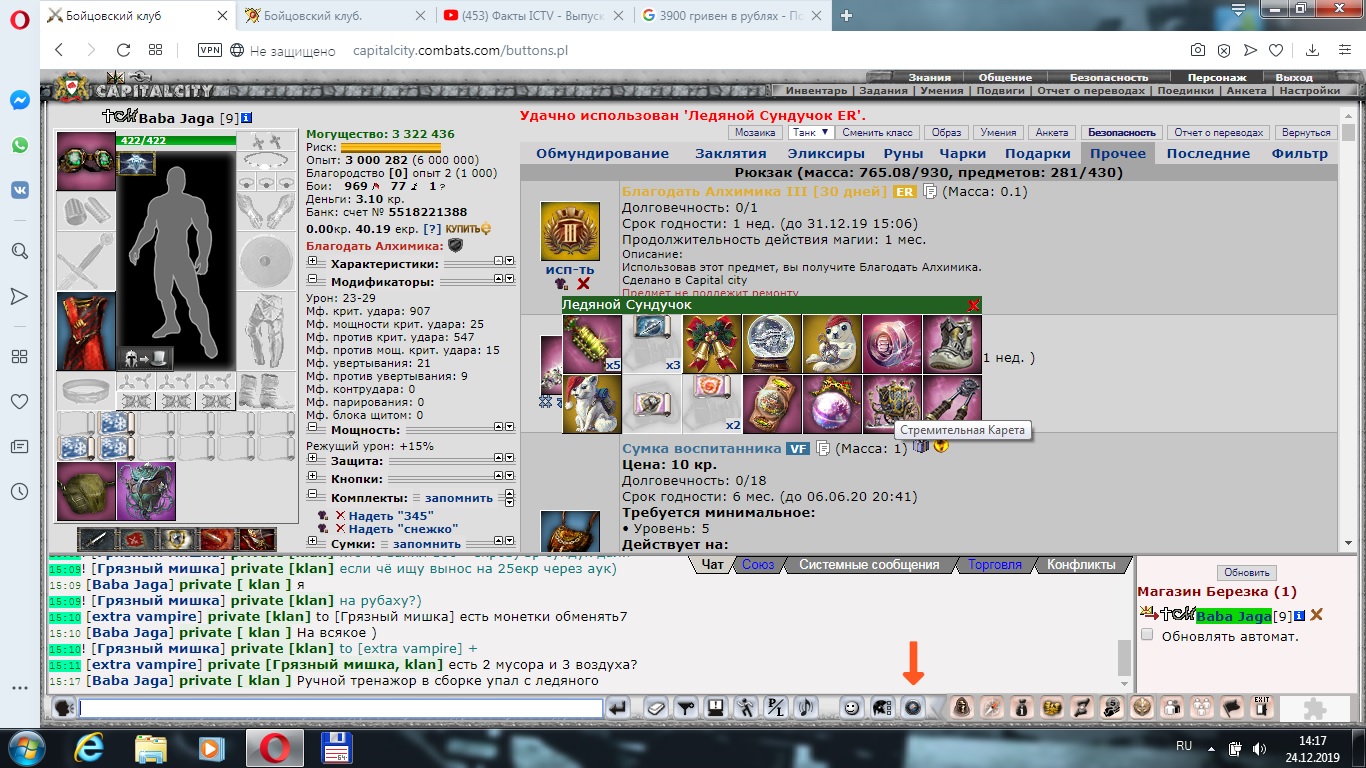Click the КУПИТЬ buy ekr link
This screenshot has width=1366, height=768.
[x=469, y=229]
